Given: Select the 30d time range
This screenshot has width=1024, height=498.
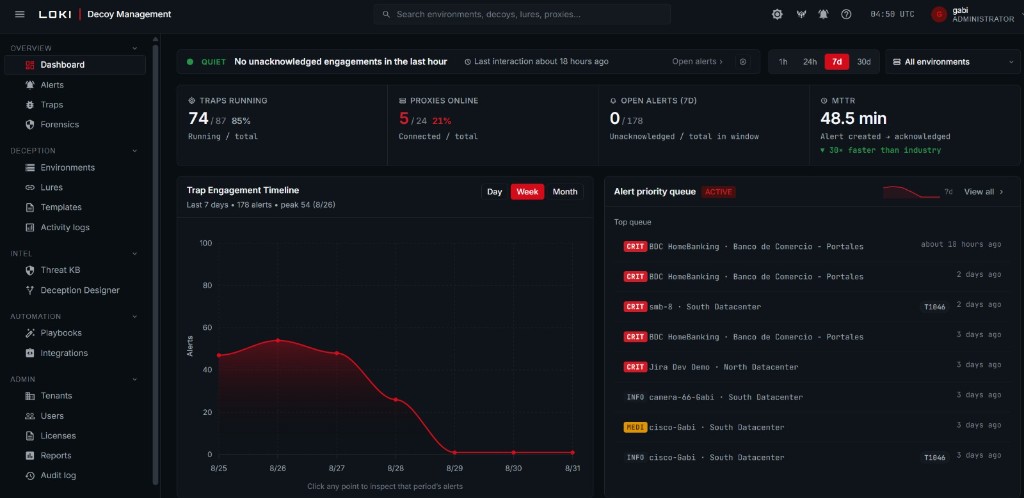Looking at the screenshot, I should (x=863, y=62).
